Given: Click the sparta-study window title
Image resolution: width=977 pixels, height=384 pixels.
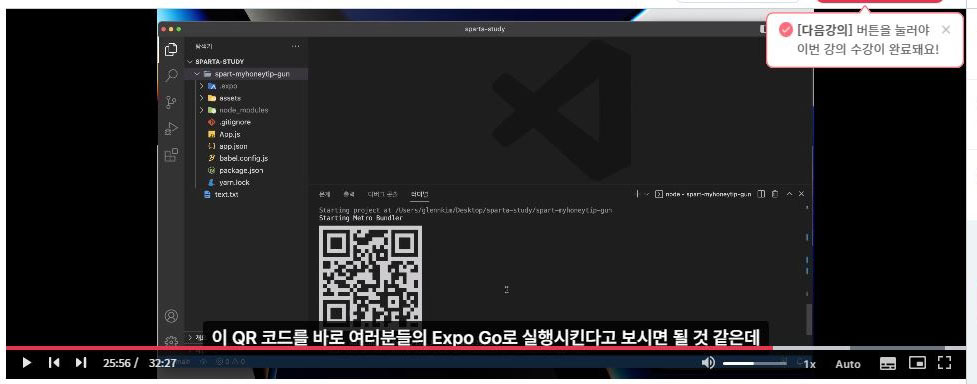Looking at the screenshot, I should pos(485,29).
